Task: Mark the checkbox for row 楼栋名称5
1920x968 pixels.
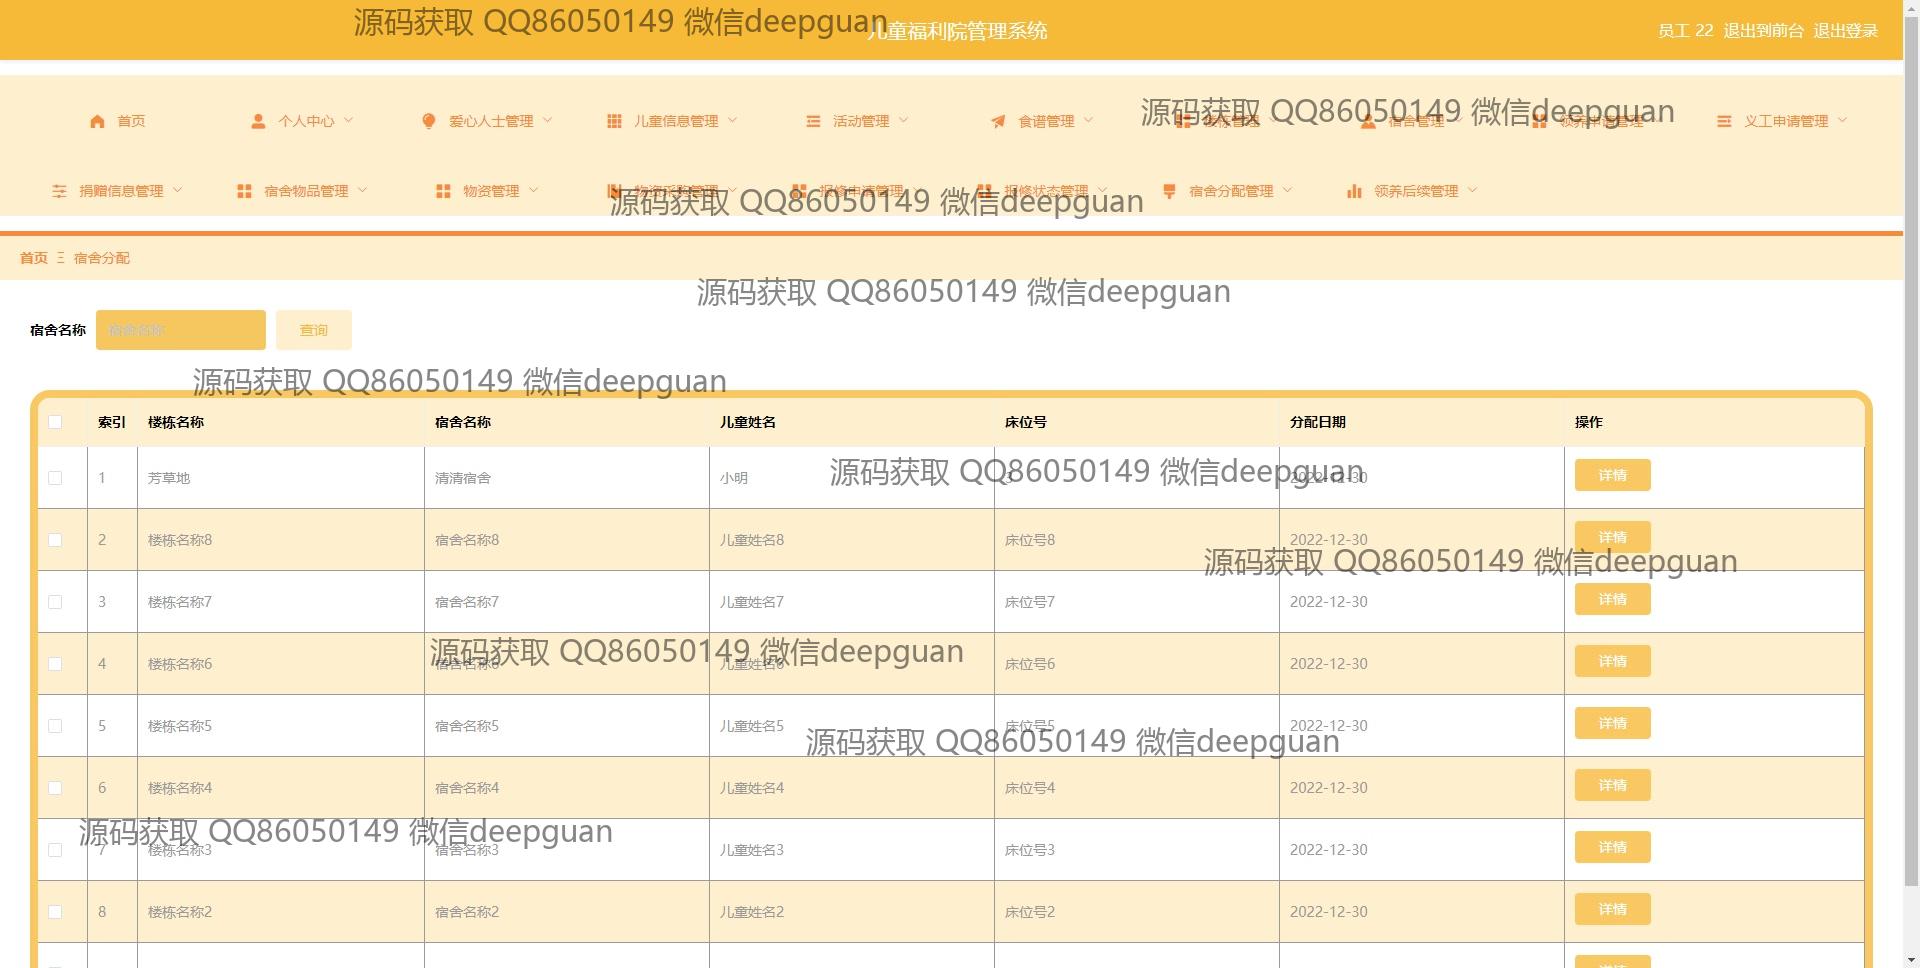Action: (x=55, y=726)
